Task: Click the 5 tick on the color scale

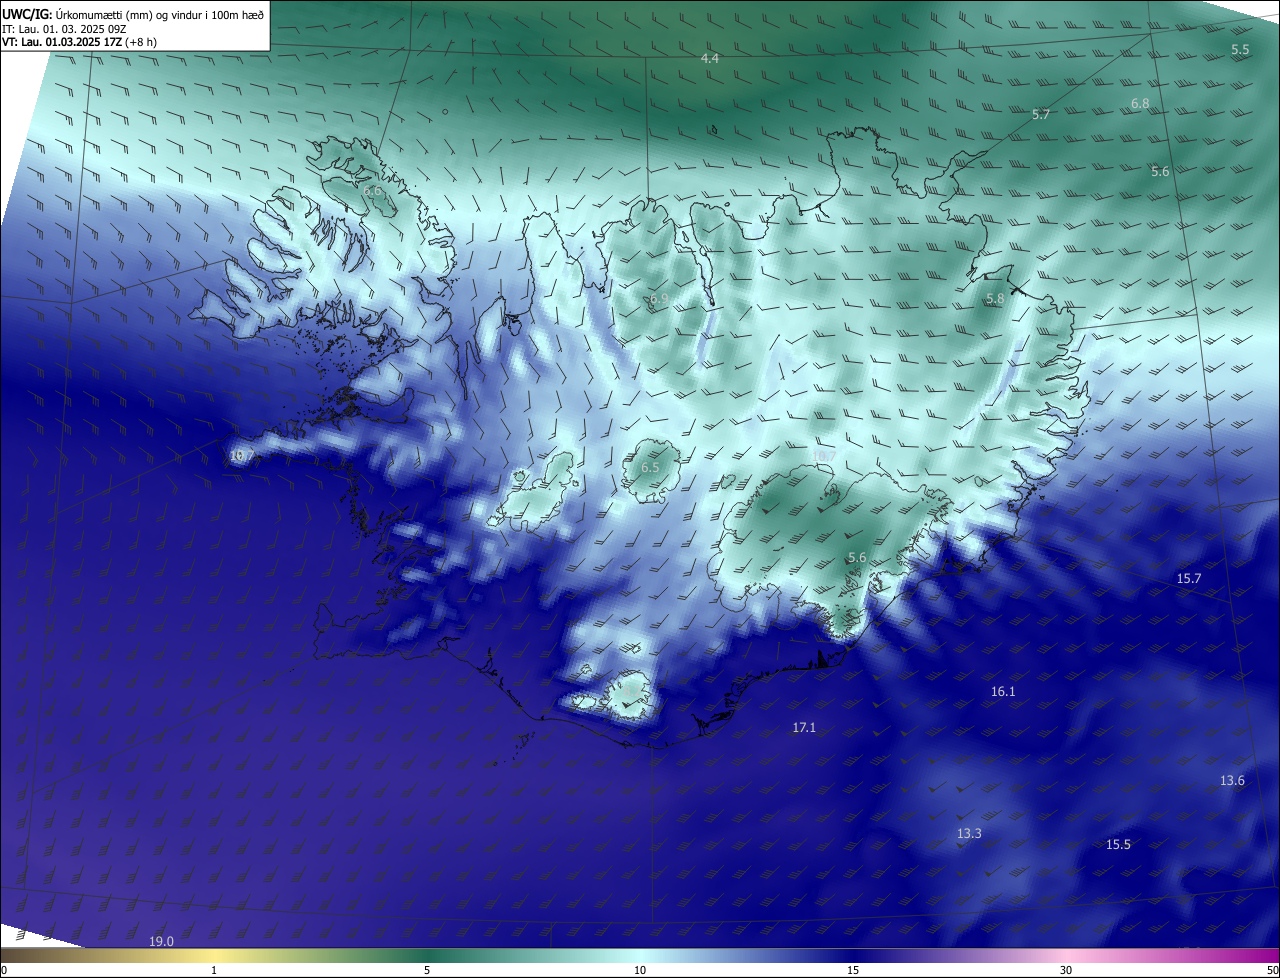Action: tap(427, 970)
